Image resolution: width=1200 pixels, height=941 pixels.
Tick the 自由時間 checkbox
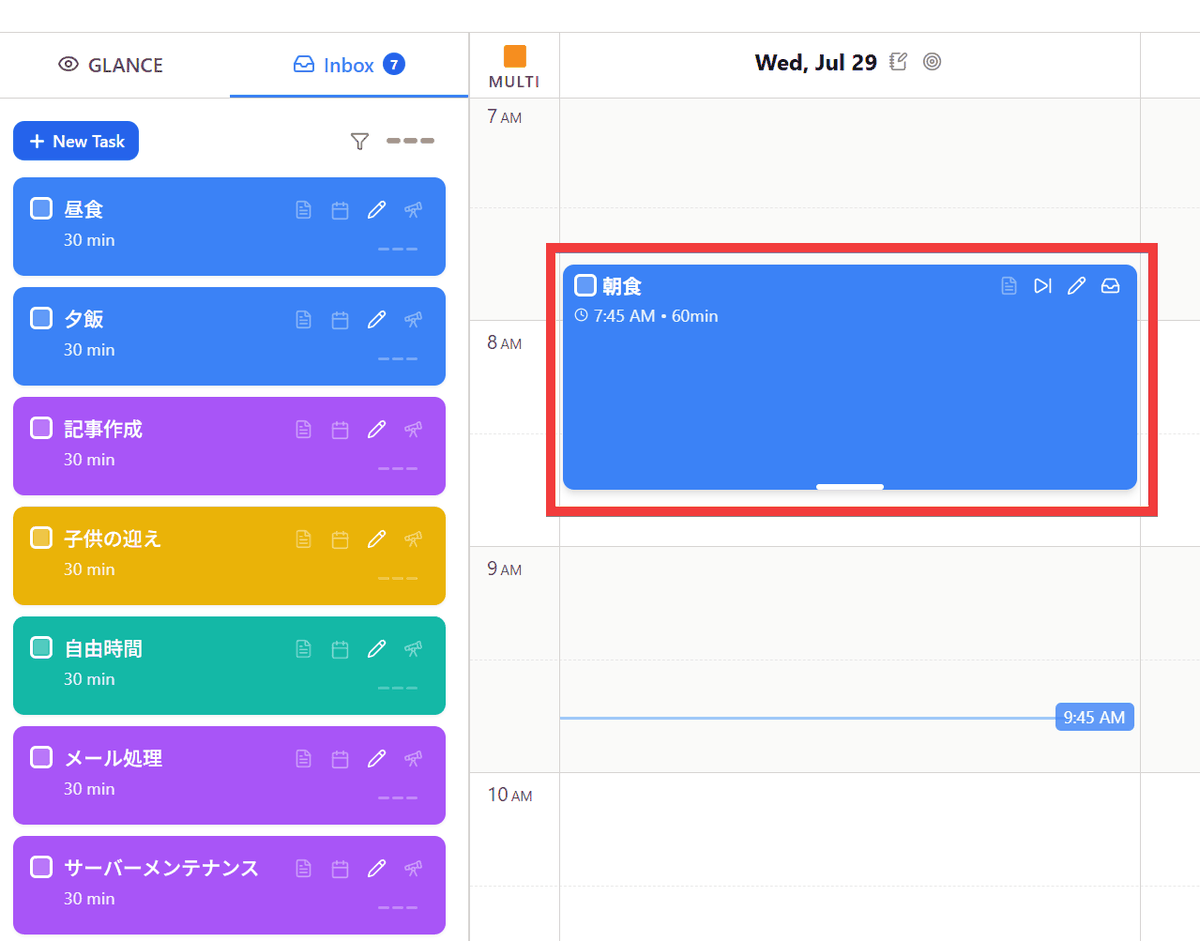point(41,647)
